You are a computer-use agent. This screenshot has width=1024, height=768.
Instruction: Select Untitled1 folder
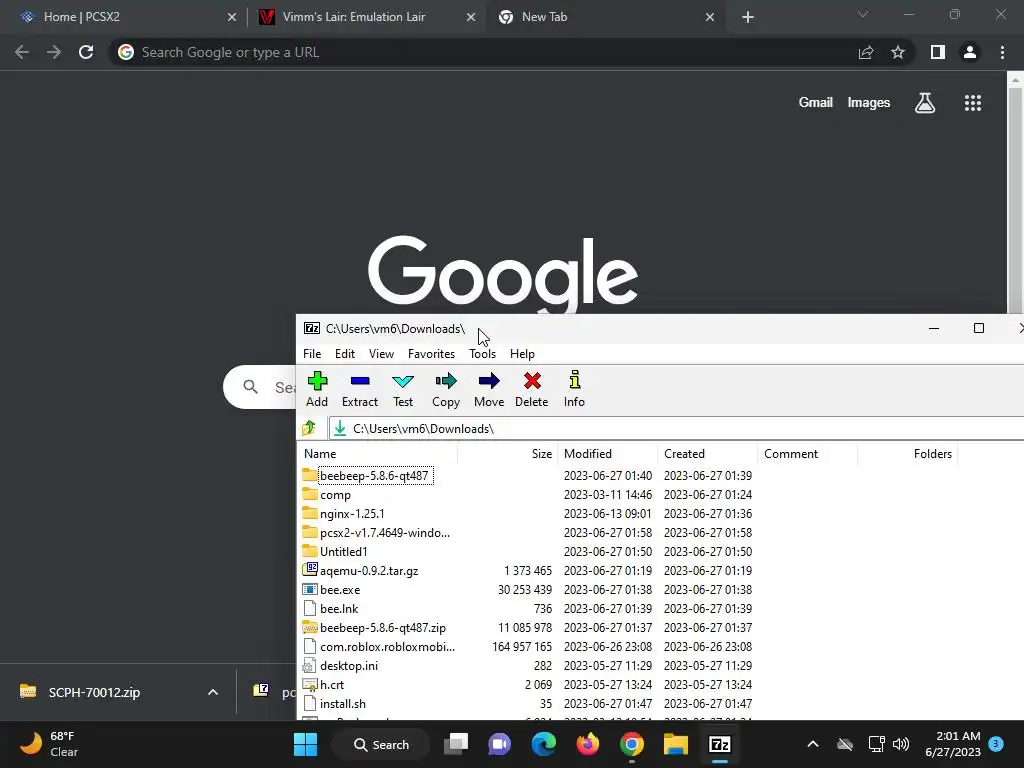(x=344, y=552)
